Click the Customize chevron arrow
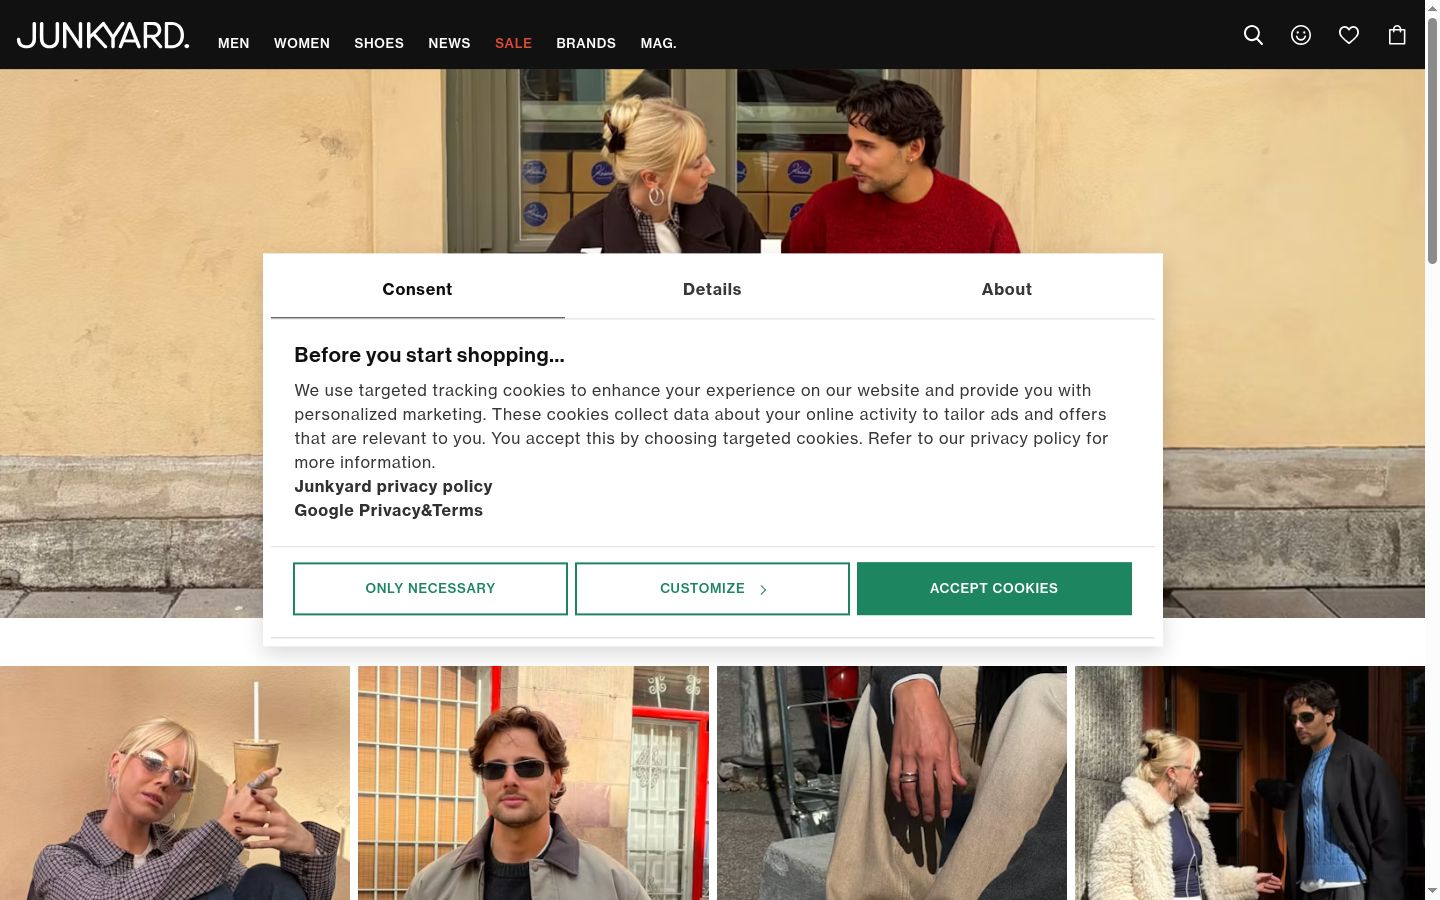The image size is (1440, 900). click(763, 590)
